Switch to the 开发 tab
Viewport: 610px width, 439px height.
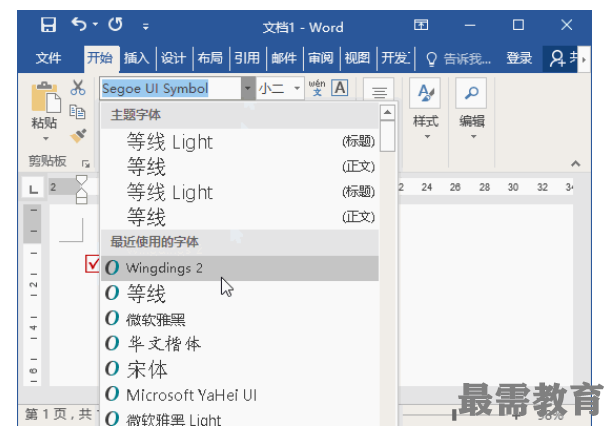pyautogui.click(x=395, y=58)
